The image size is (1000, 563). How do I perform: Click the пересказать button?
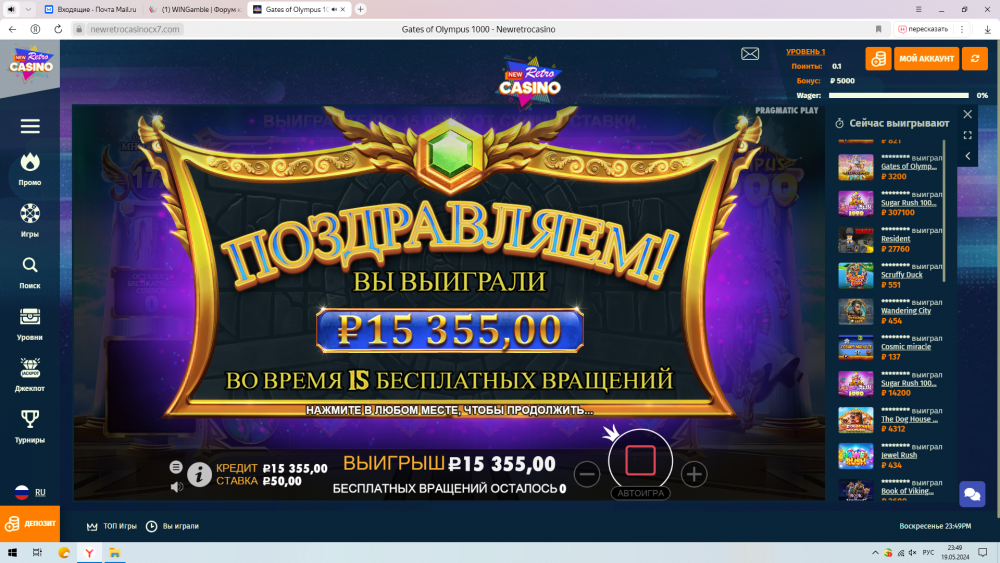pyautogui.click(x=923, y=29)
